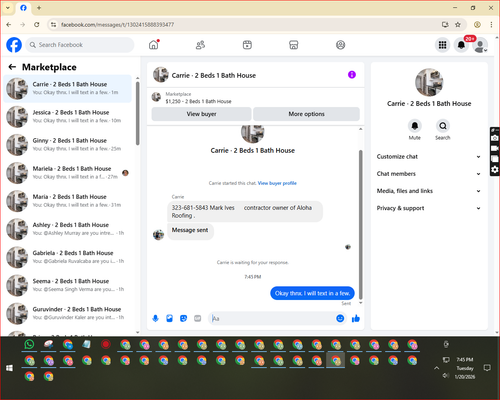Click the Mute bell icon
The image size is (500, 400).
(415, 126)
